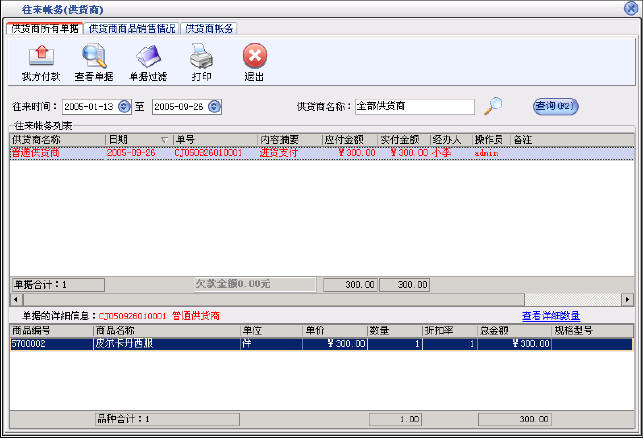Click the horizontal scrollbar left arrow
Image resolution: width=643 pixels, height=438 pixels.
coord(16,299)
